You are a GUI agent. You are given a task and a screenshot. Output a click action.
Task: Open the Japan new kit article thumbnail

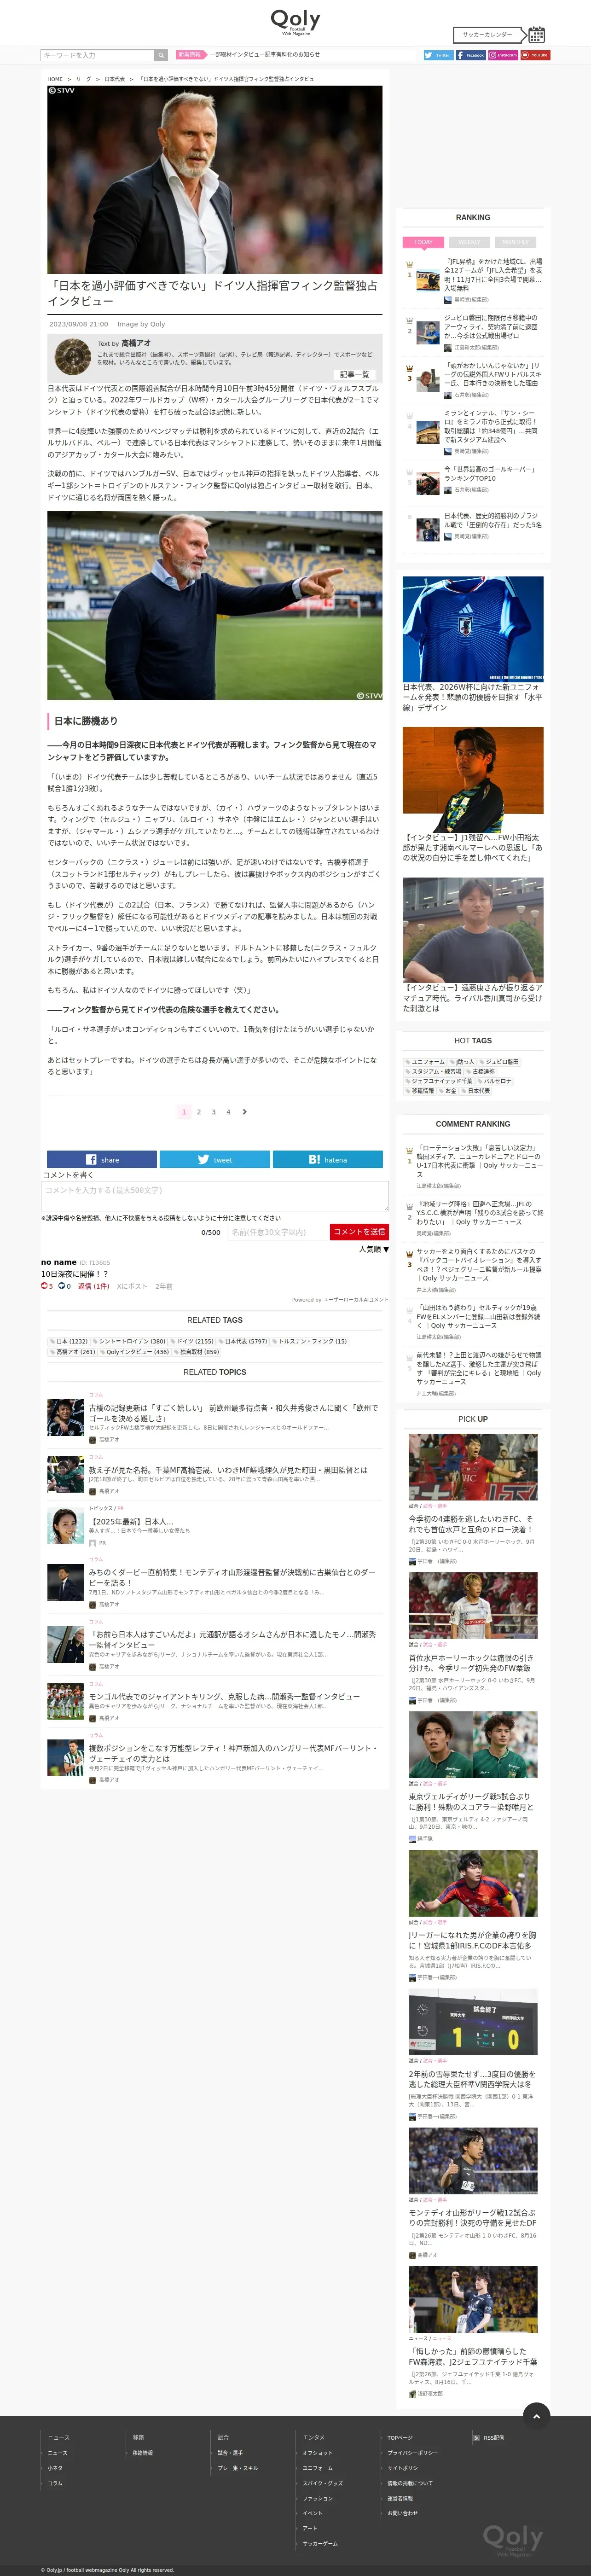pyautogui.click(x=473, y=629)
